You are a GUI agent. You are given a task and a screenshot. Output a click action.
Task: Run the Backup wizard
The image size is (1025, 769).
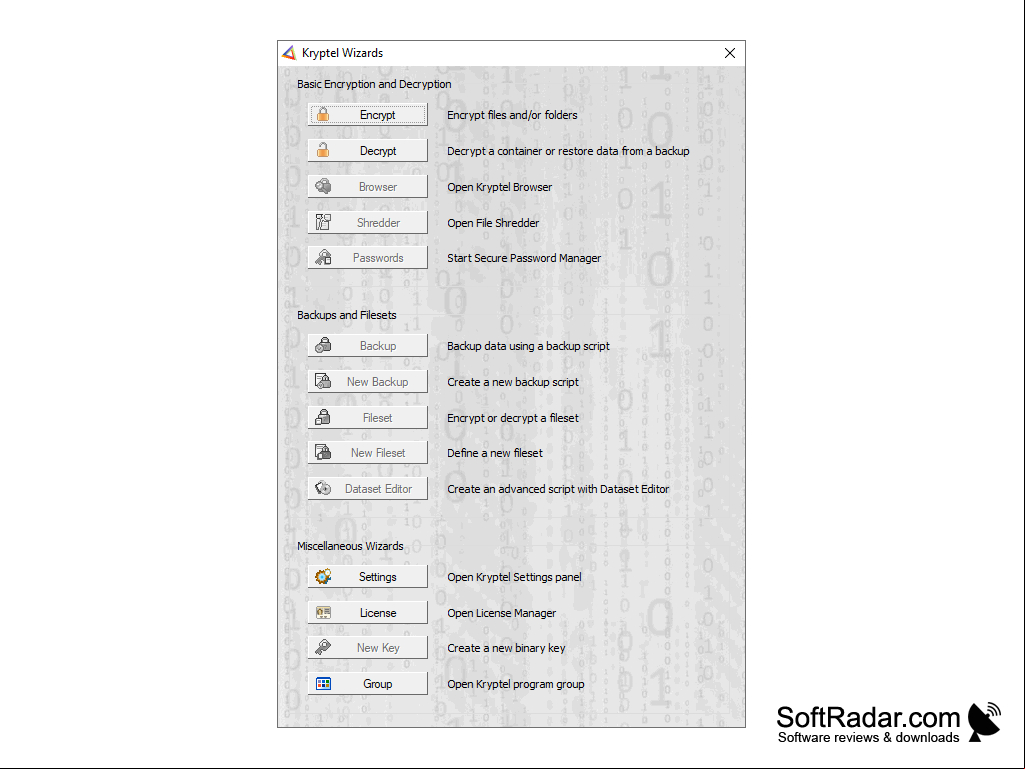coord(367,345)
